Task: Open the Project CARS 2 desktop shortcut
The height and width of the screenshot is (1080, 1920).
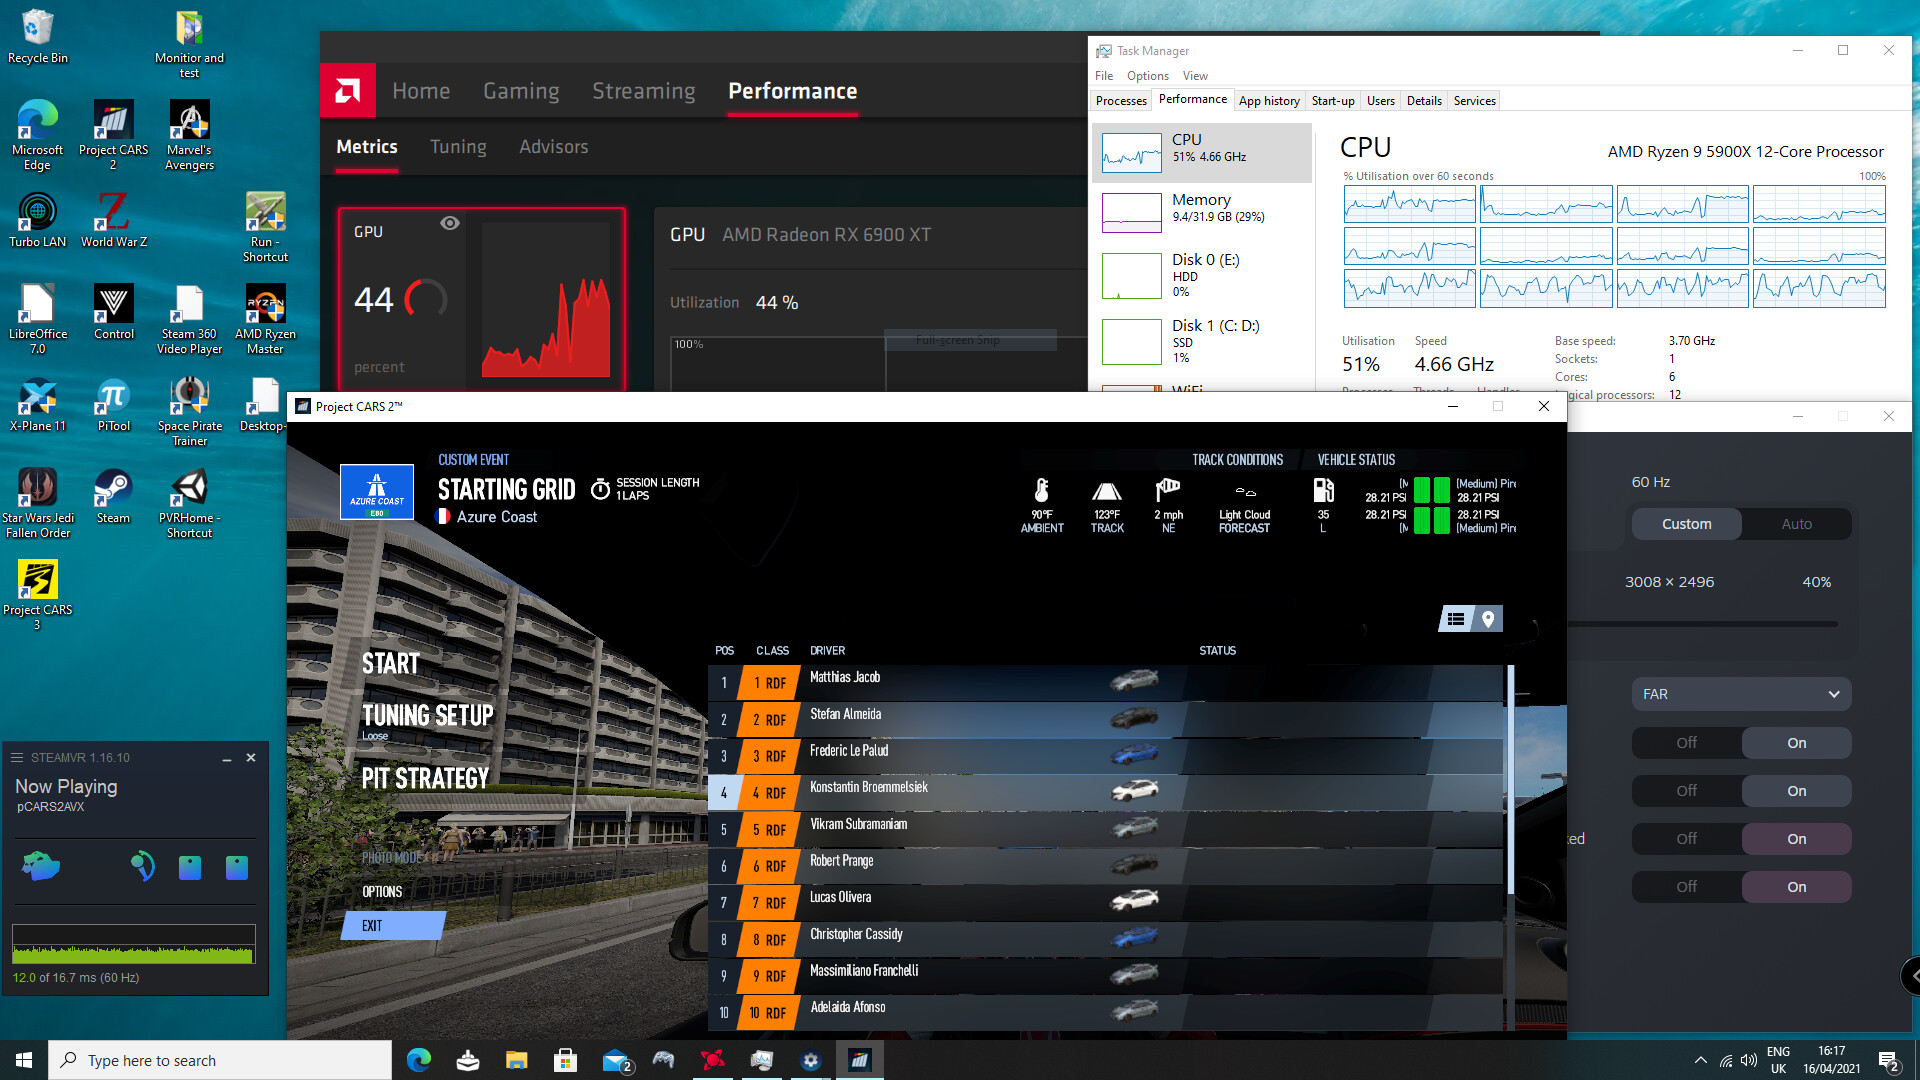Action: click(113, 135)
